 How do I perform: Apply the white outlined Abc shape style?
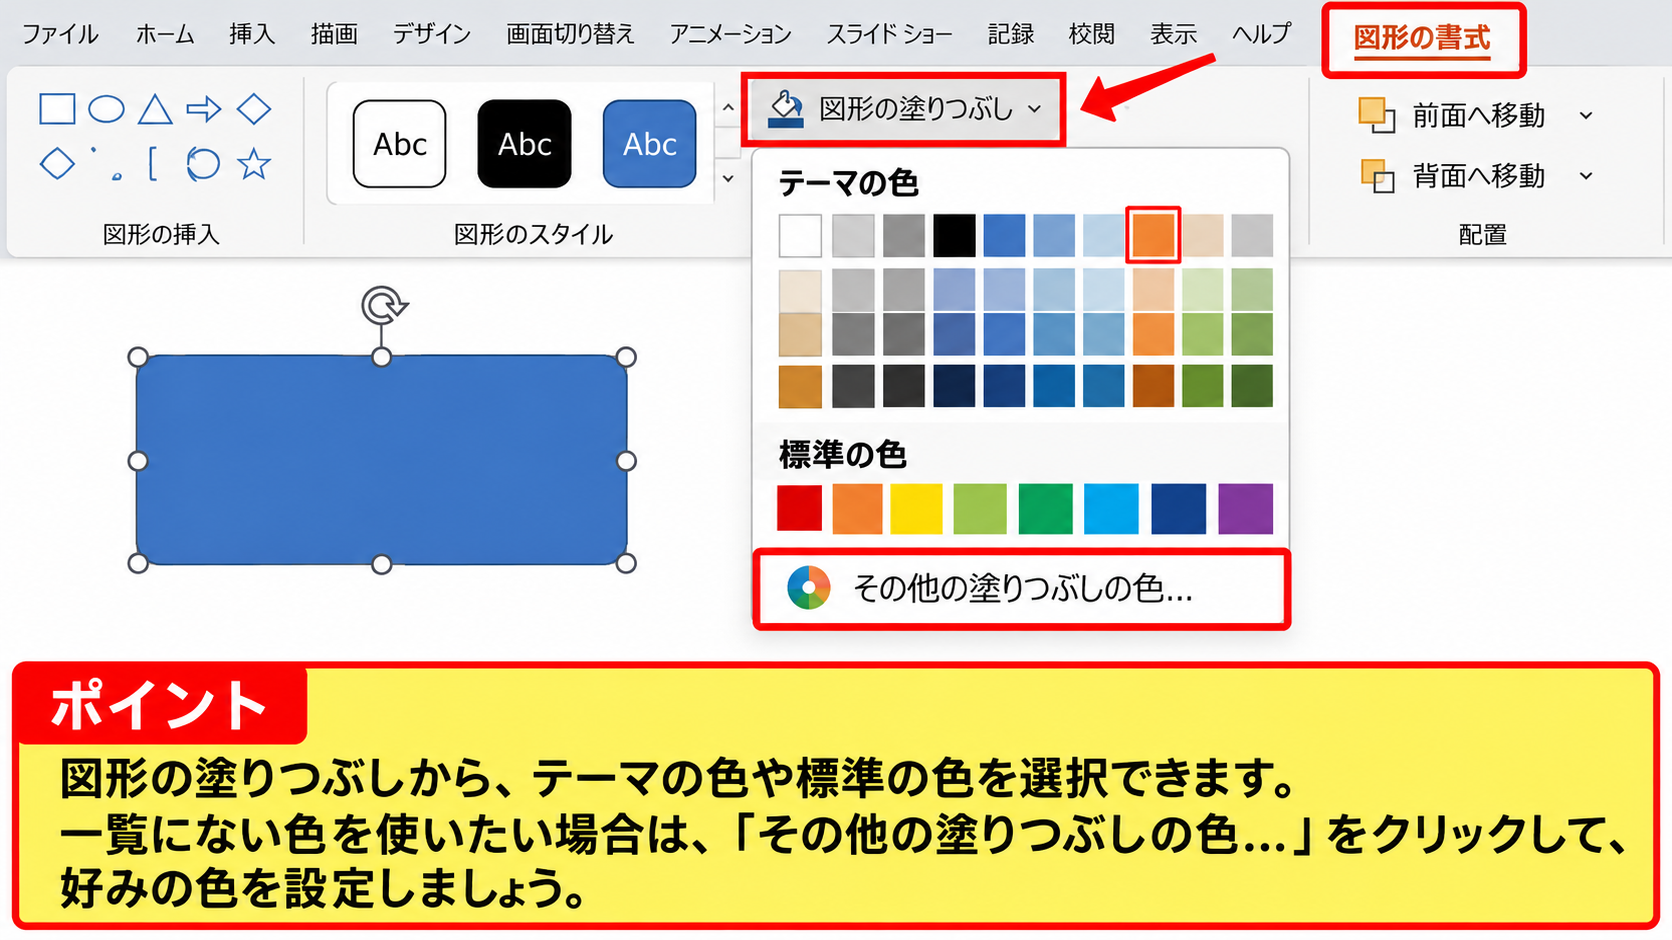pos(400,144)
